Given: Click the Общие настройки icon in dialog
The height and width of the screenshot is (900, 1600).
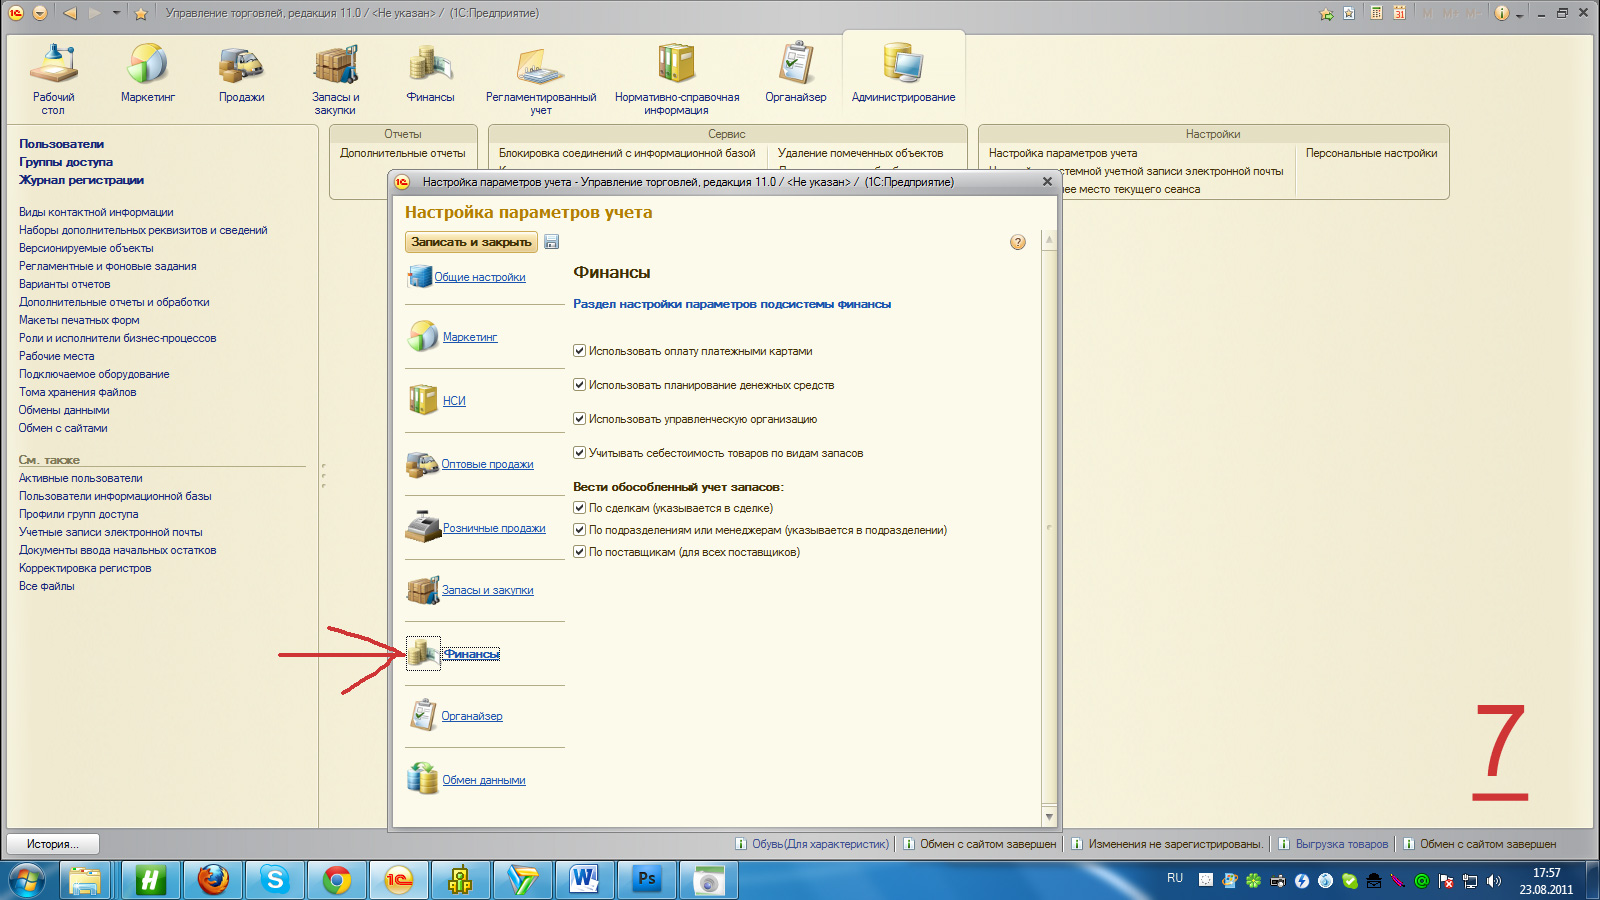Looking at the screenshot, I should [x=420, y=276].
